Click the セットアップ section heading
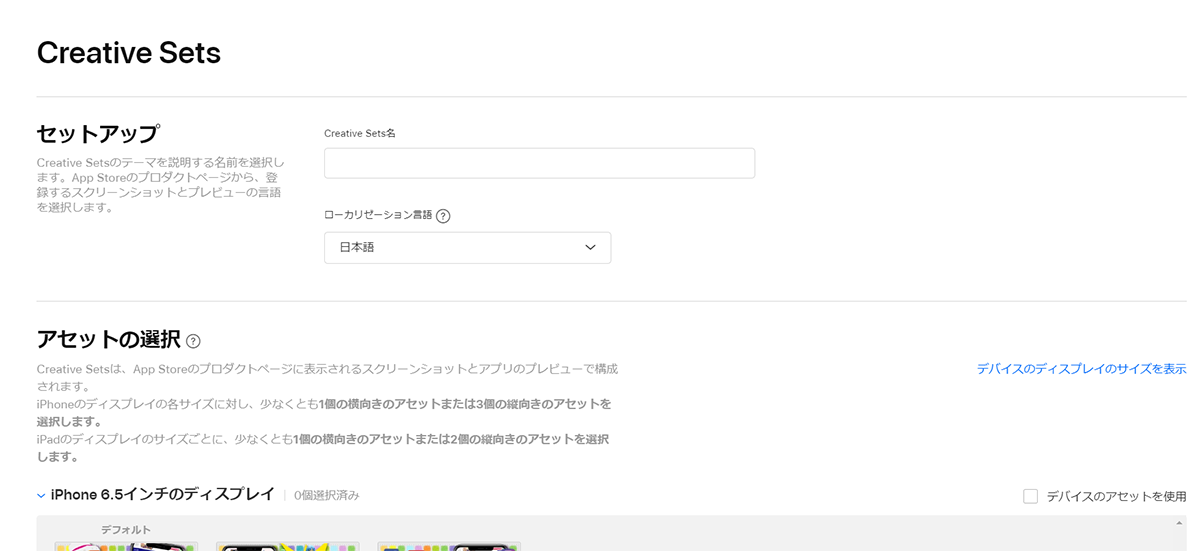The width and height of the screenshot is (1200, 551). pos(98,133)
